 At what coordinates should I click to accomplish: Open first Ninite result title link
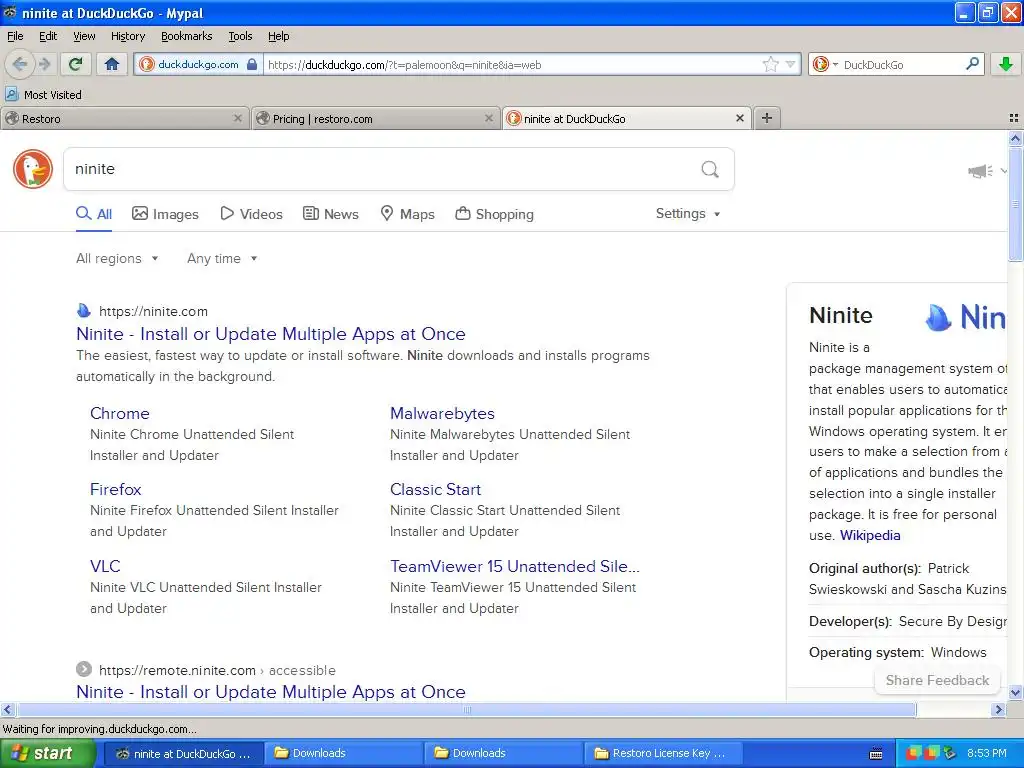(271, 334)
